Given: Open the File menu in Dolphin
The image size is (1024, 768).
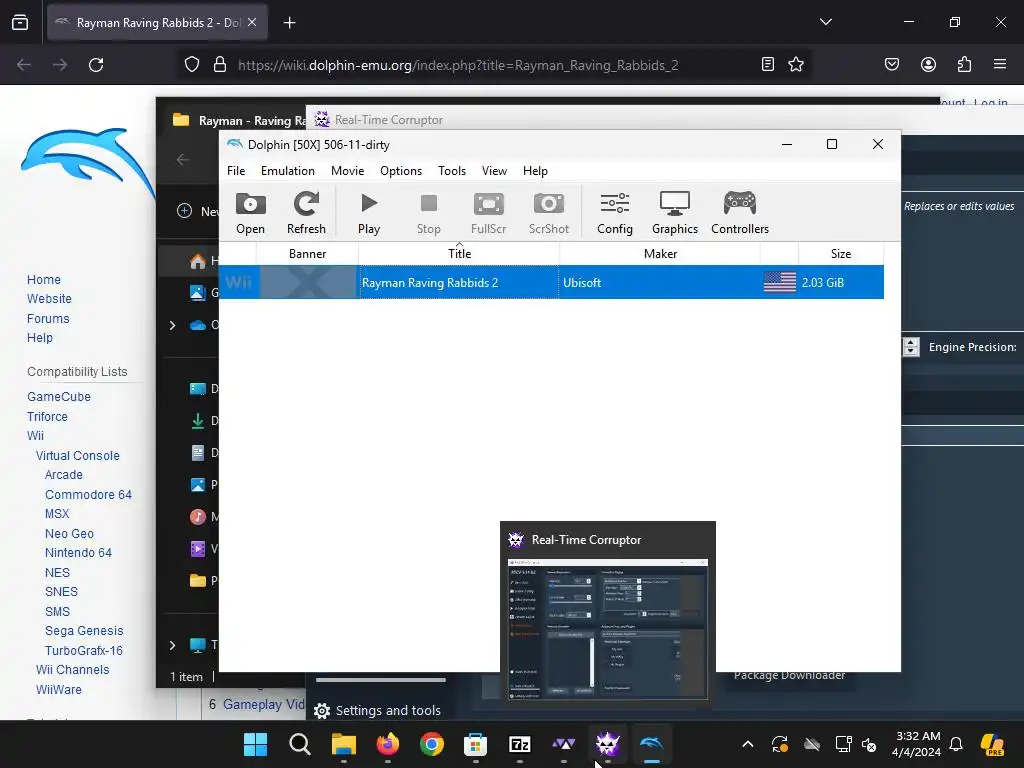Looking at the screenshot, I should point(236,170).
